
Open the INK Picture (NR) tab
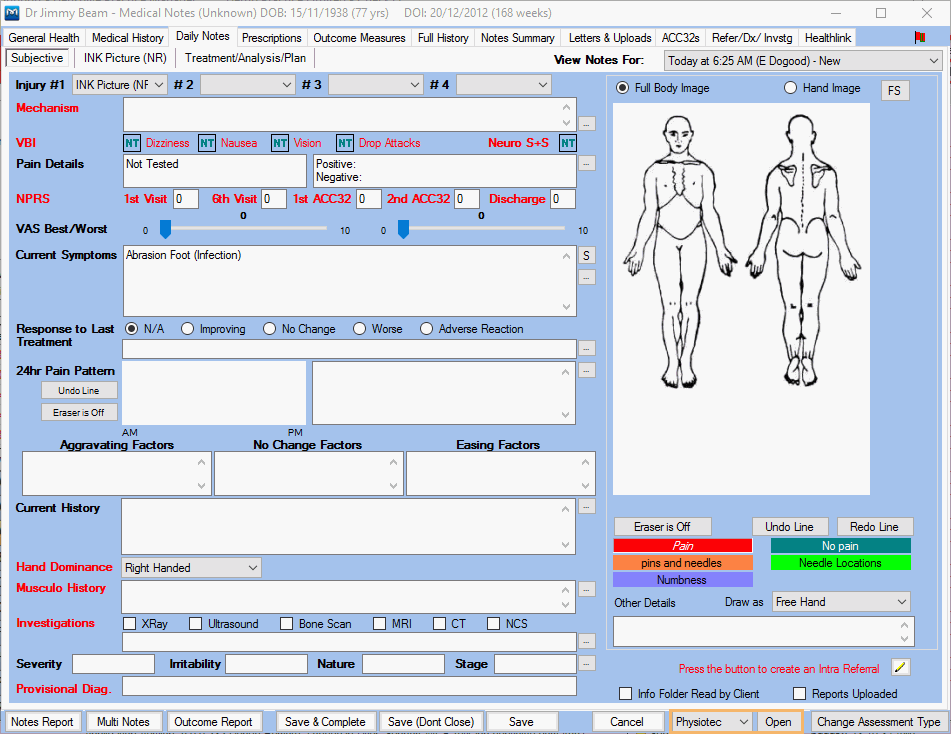(x=123, y=58)
